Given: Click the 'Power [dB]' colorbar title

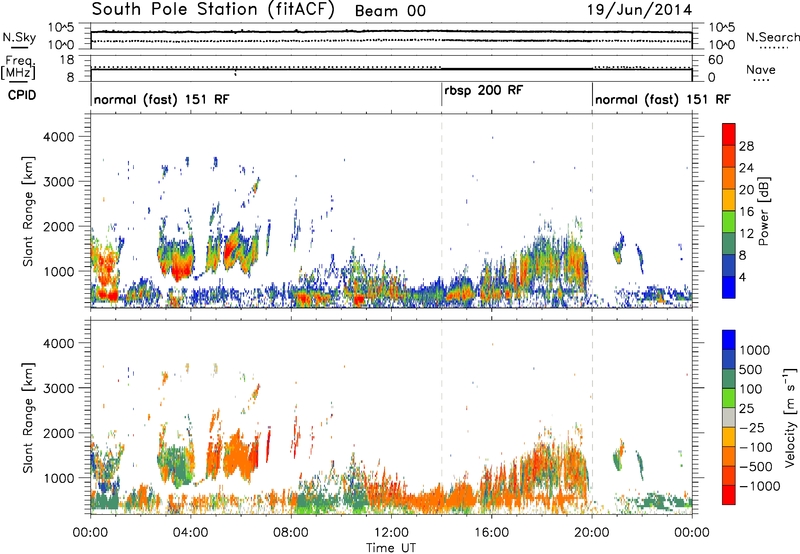Looking at the screenshot, I should click(763, 211).
